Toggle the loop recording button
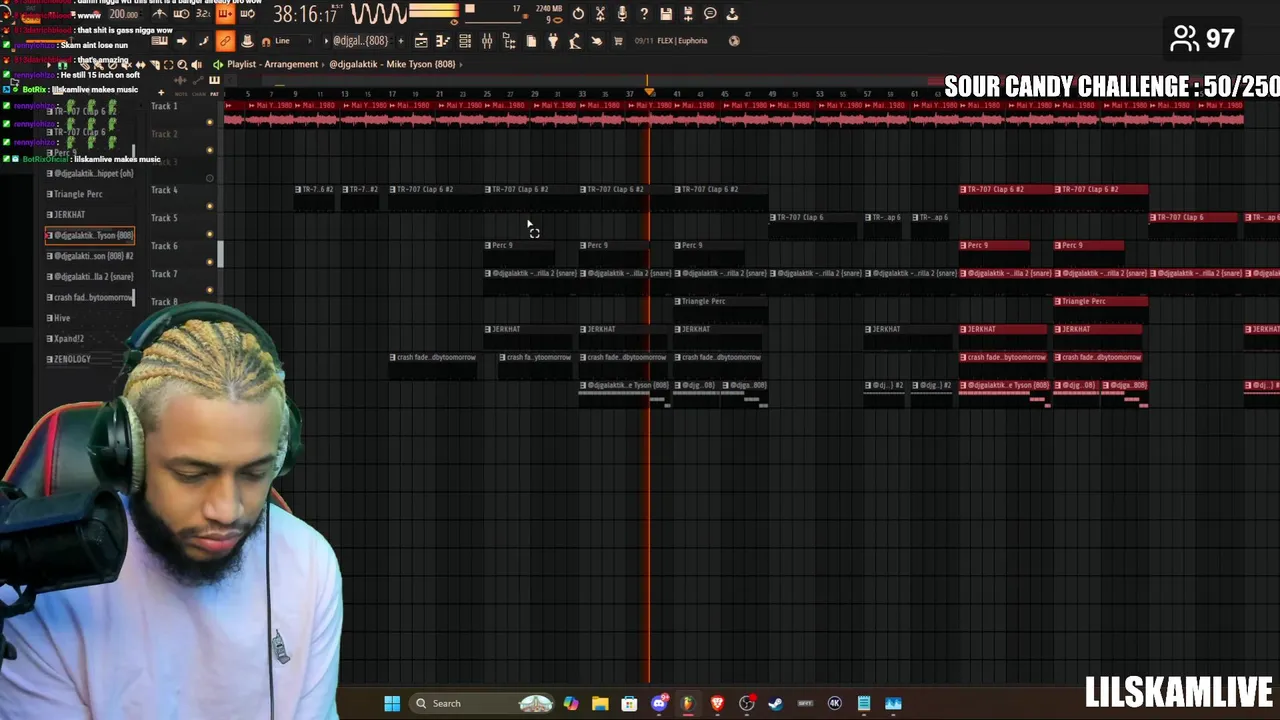Viewport: 1280px width, 720px height. (x=247, y=14)
